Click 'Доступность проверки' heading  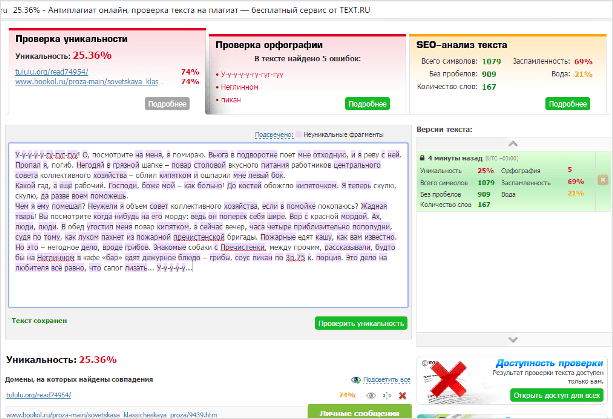[x=549, y=363]
